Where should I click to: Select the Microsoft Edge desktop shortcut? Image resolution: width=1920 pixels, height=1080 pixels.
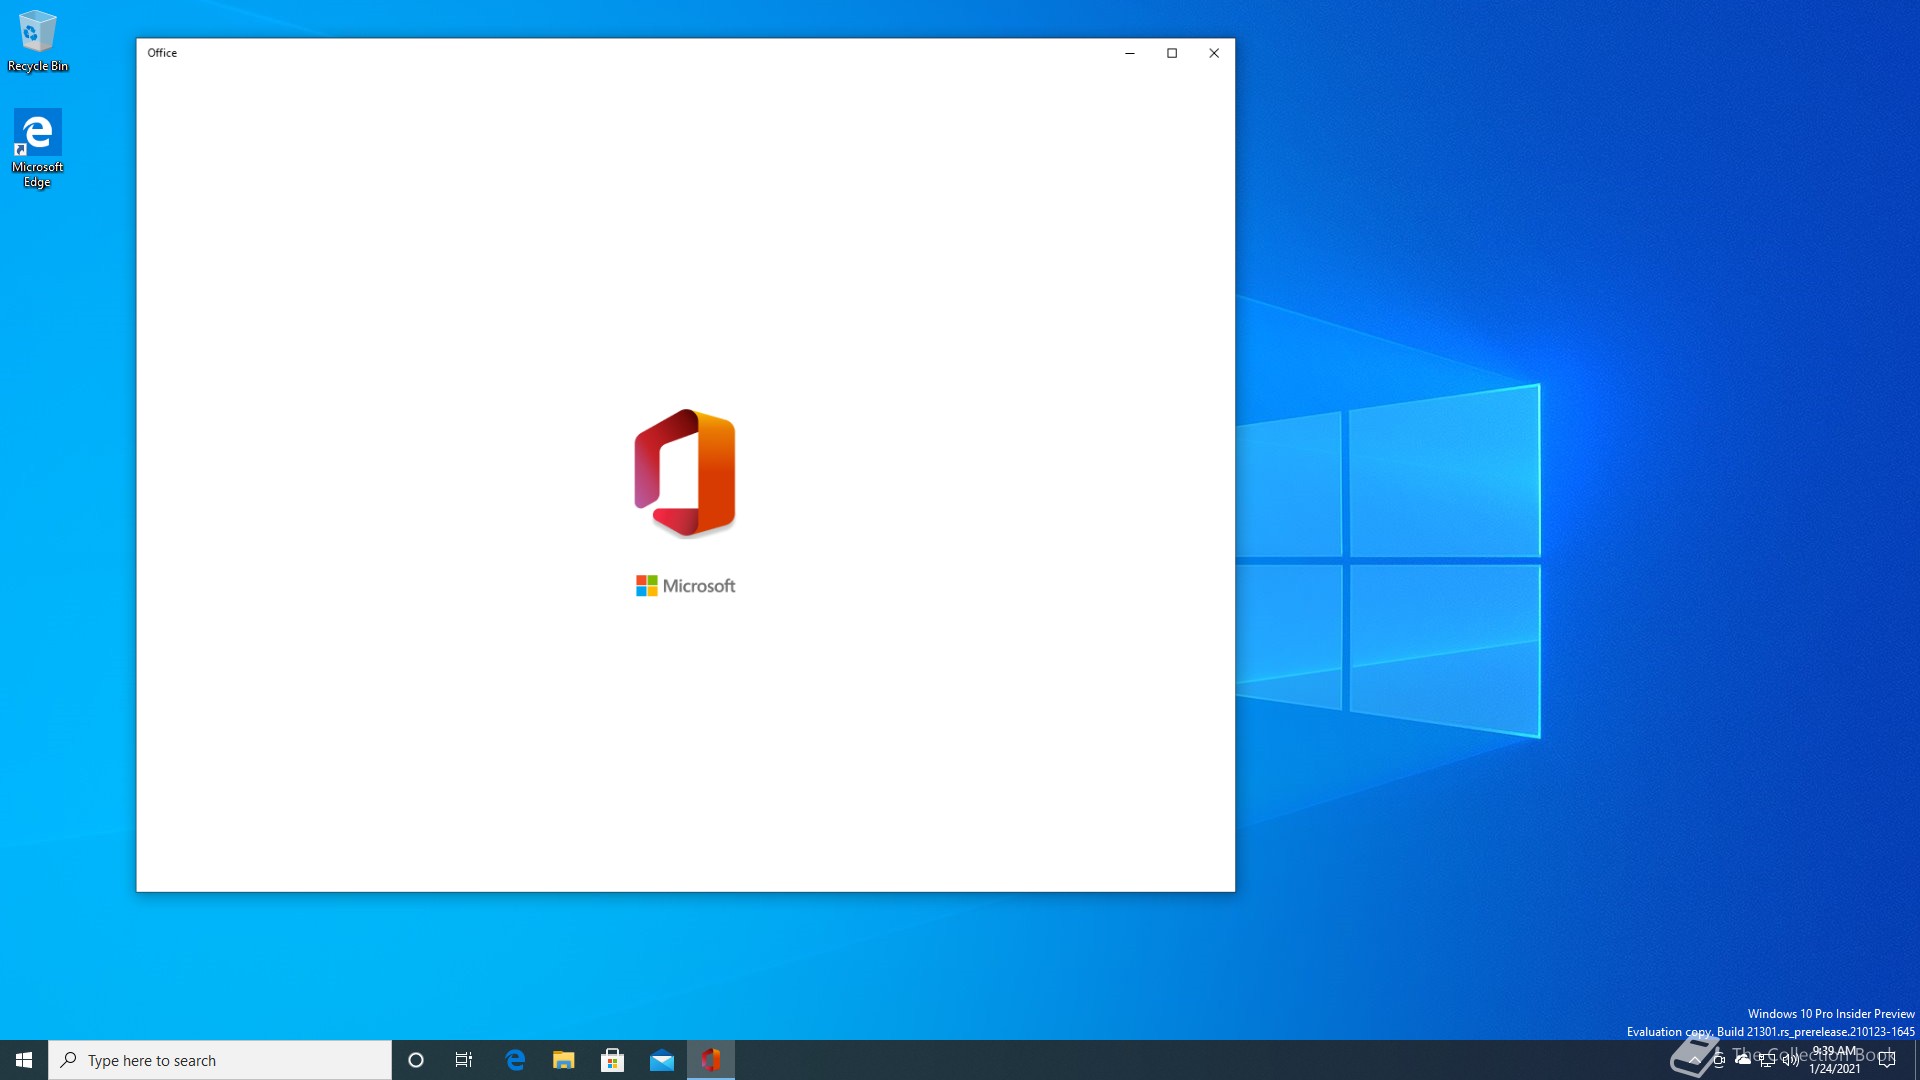[x=38, y=148]
